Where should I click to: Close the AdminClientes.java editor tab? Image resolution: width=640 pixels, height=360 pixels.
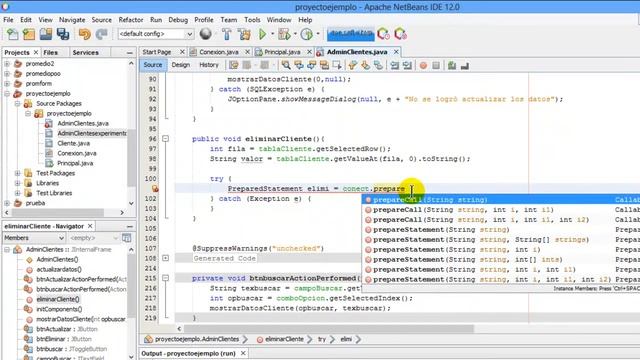(396, 52)
